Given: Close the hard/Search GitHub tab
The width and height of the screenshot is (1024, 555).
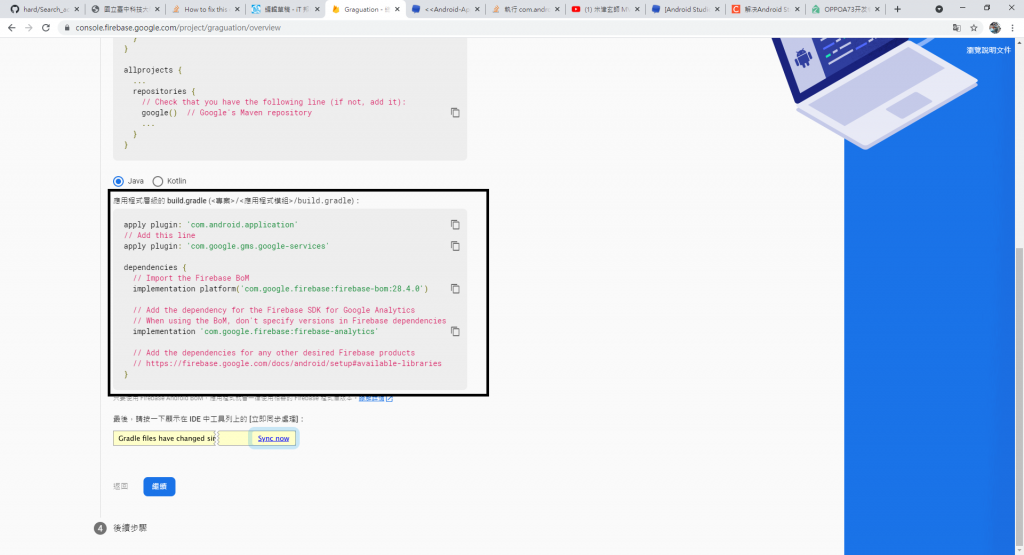Looking at the screenshot, I should 77,9.
